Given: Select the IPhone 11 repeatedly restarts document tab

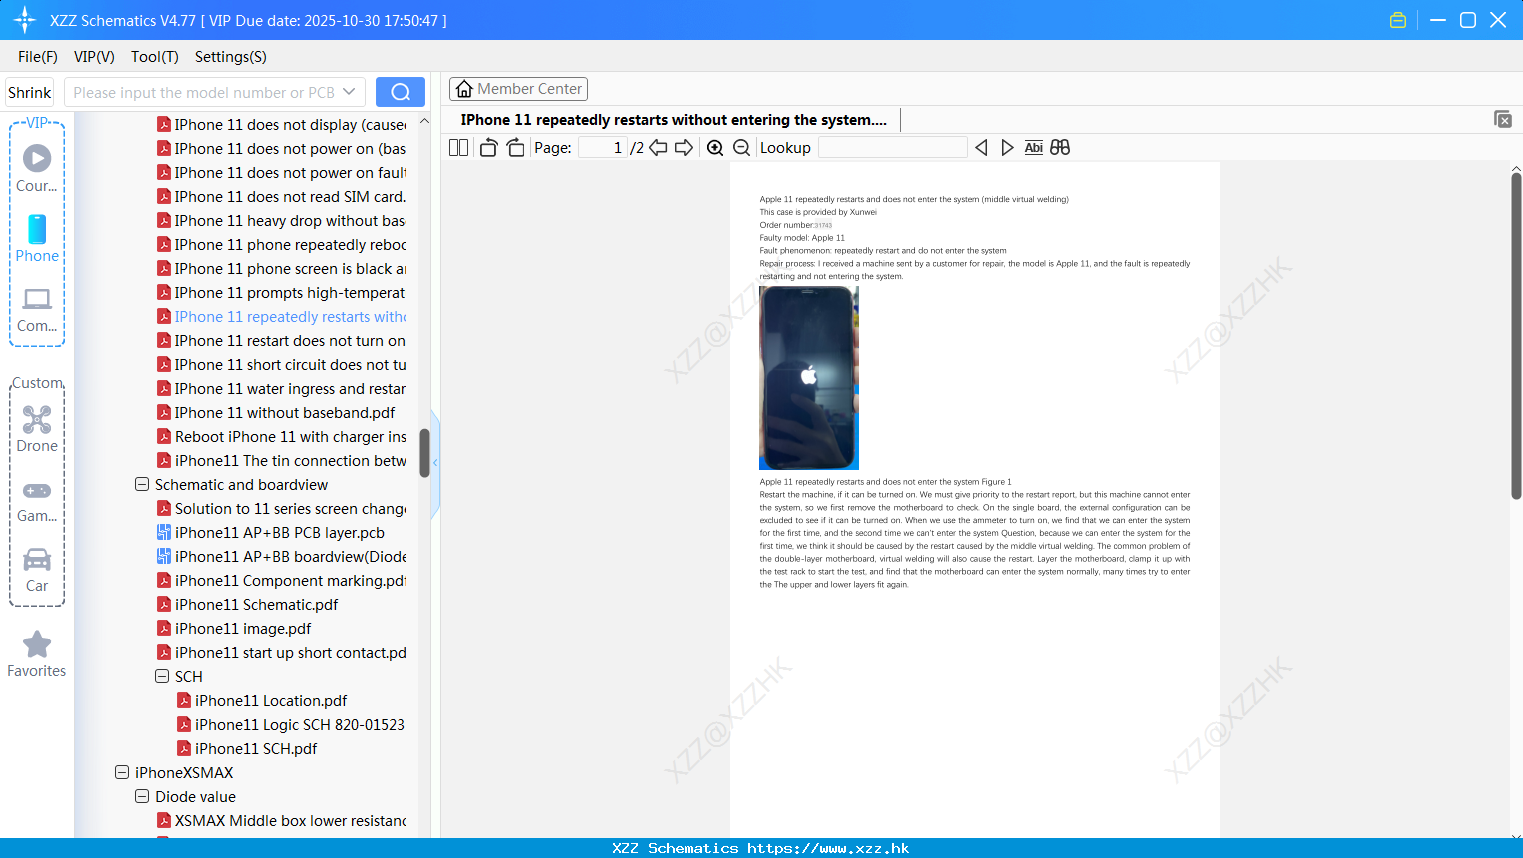Looking at the screenshot, I should tap(674, 120).
